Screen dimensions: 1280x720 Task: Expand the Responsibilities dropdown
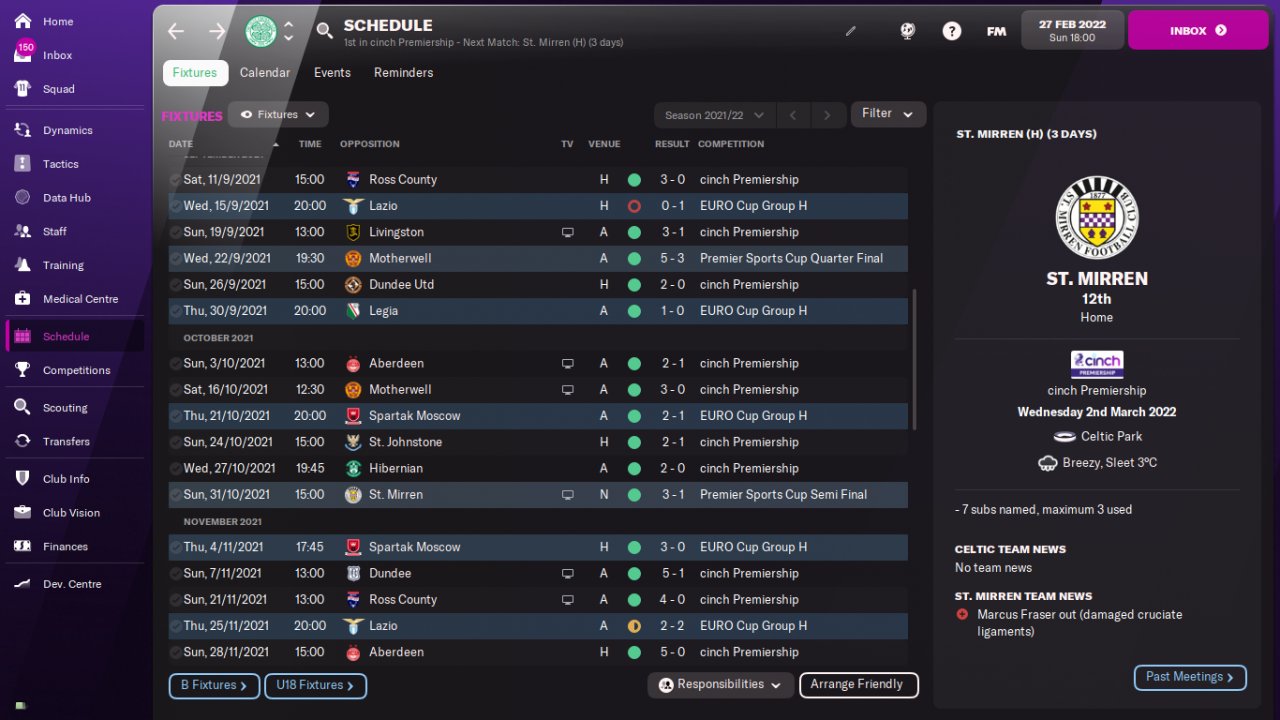[x=720, y=685]
